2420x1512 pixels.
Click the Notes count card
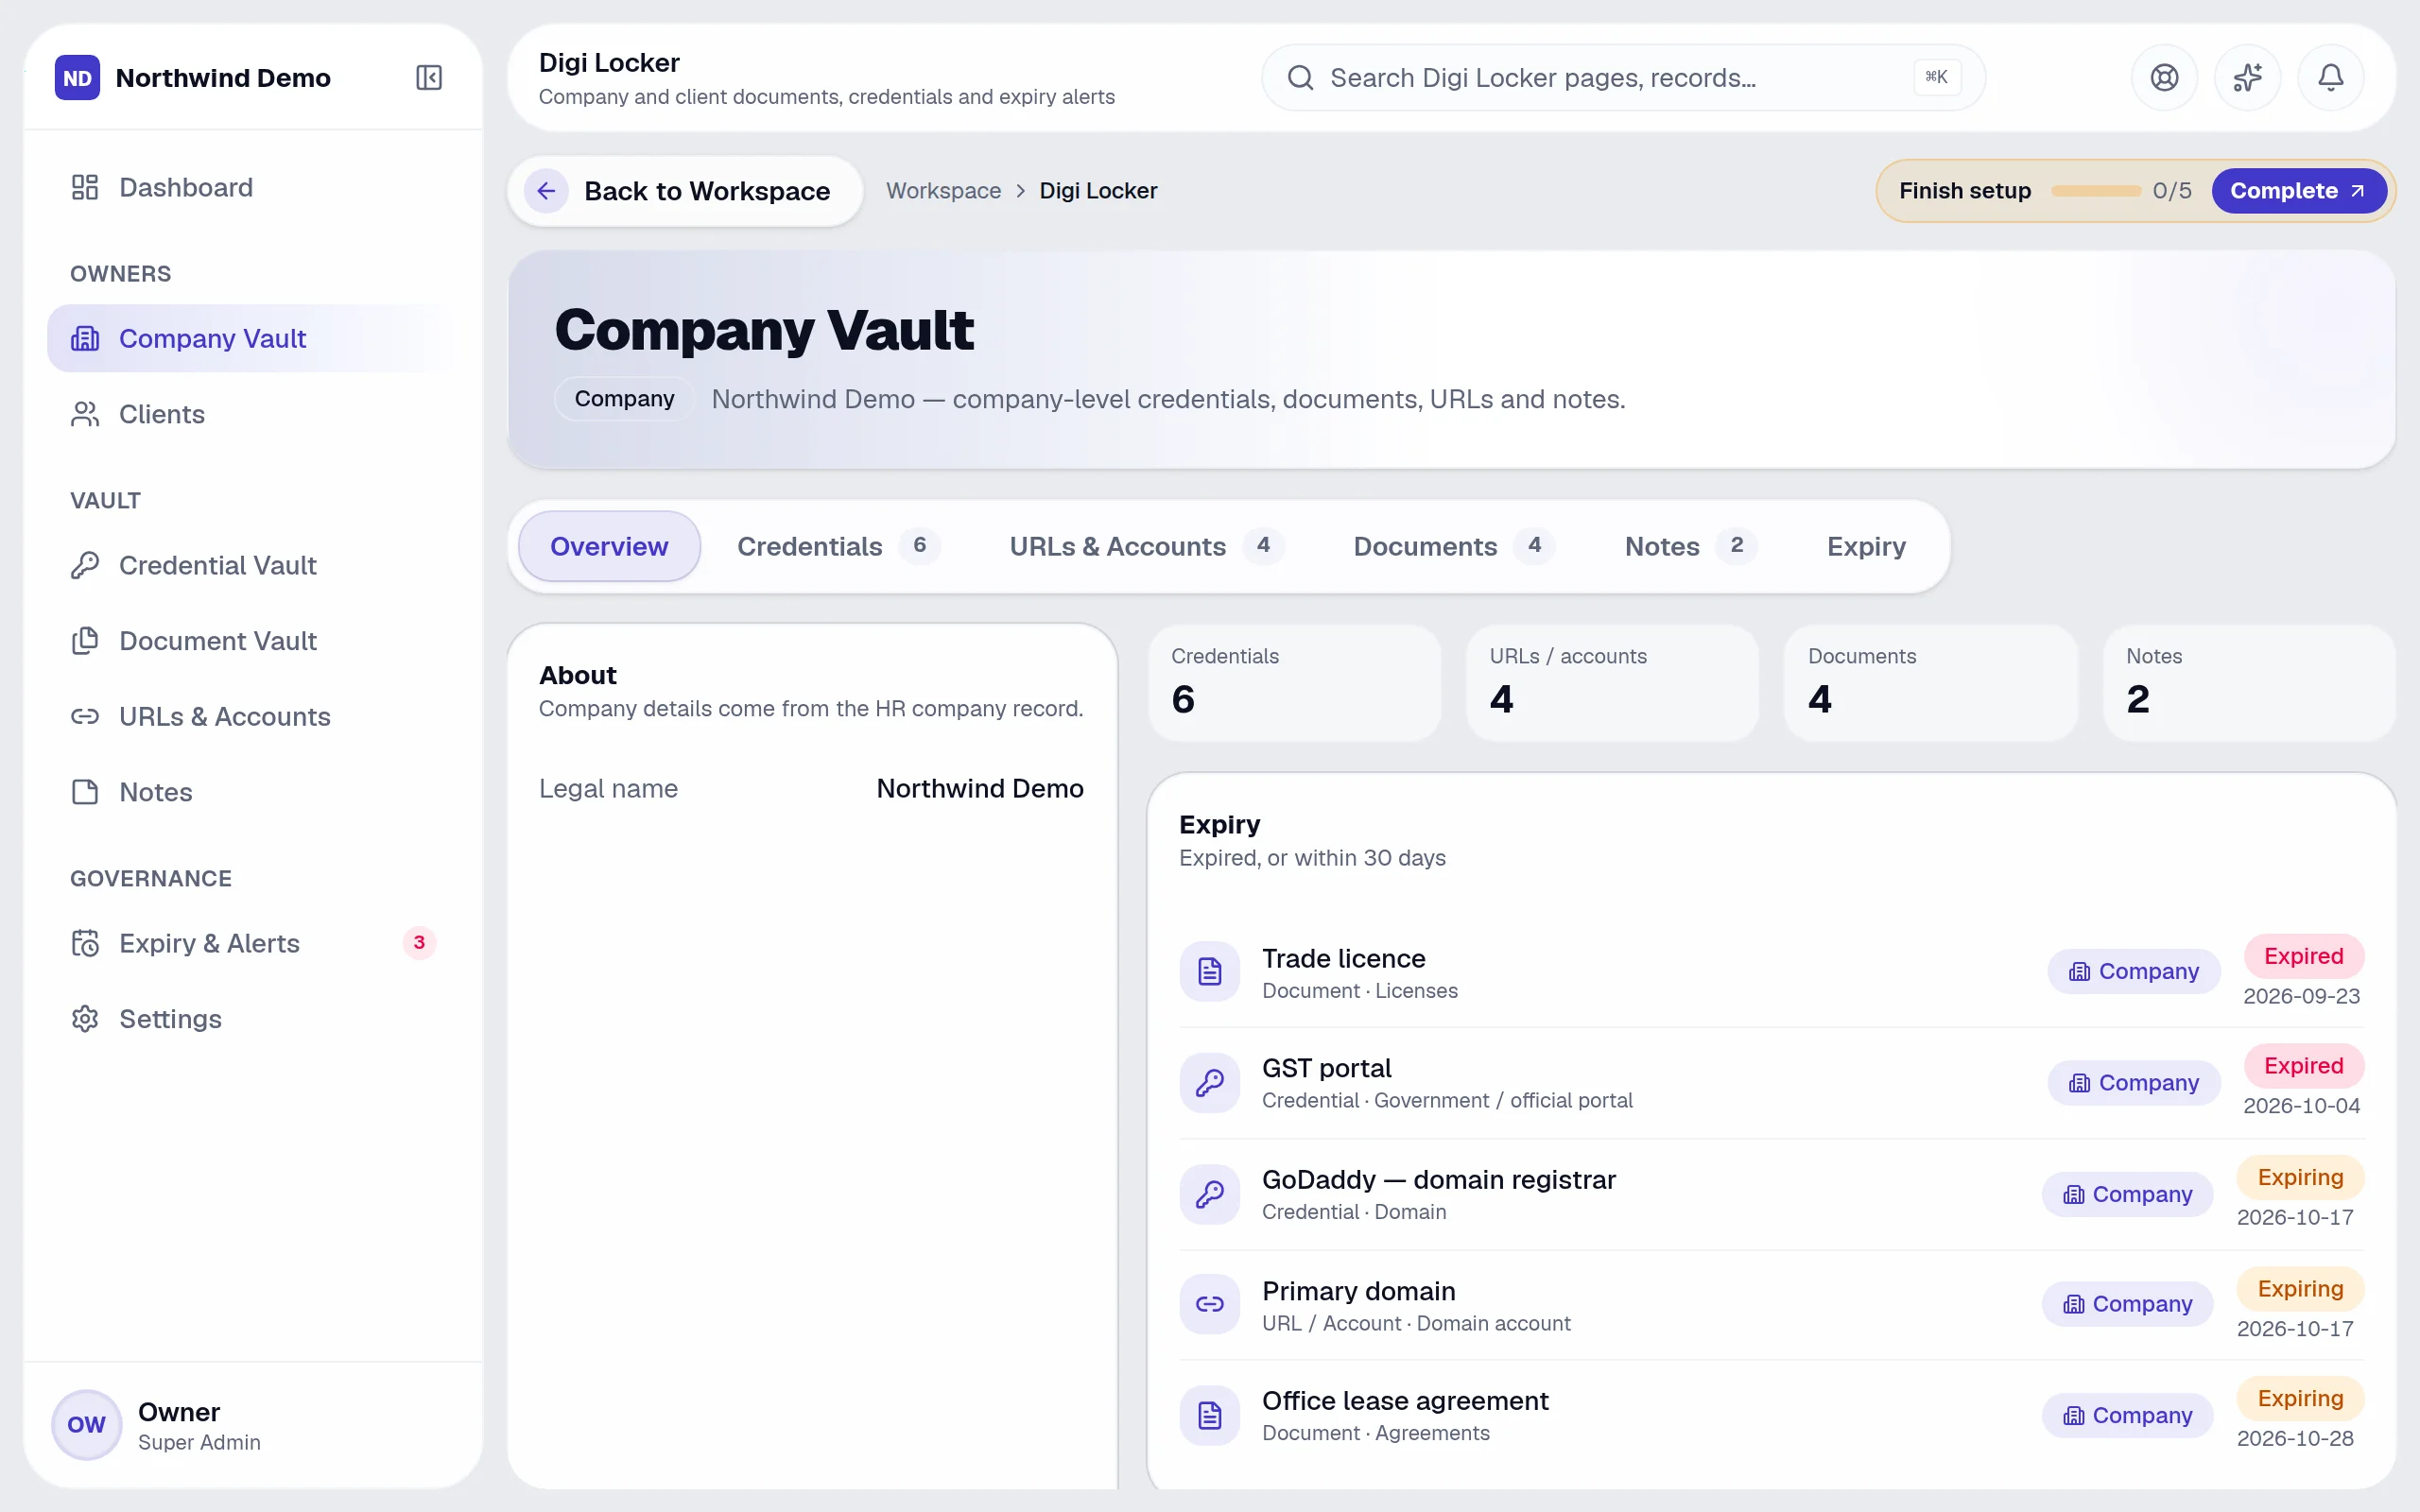[2249, 682]
